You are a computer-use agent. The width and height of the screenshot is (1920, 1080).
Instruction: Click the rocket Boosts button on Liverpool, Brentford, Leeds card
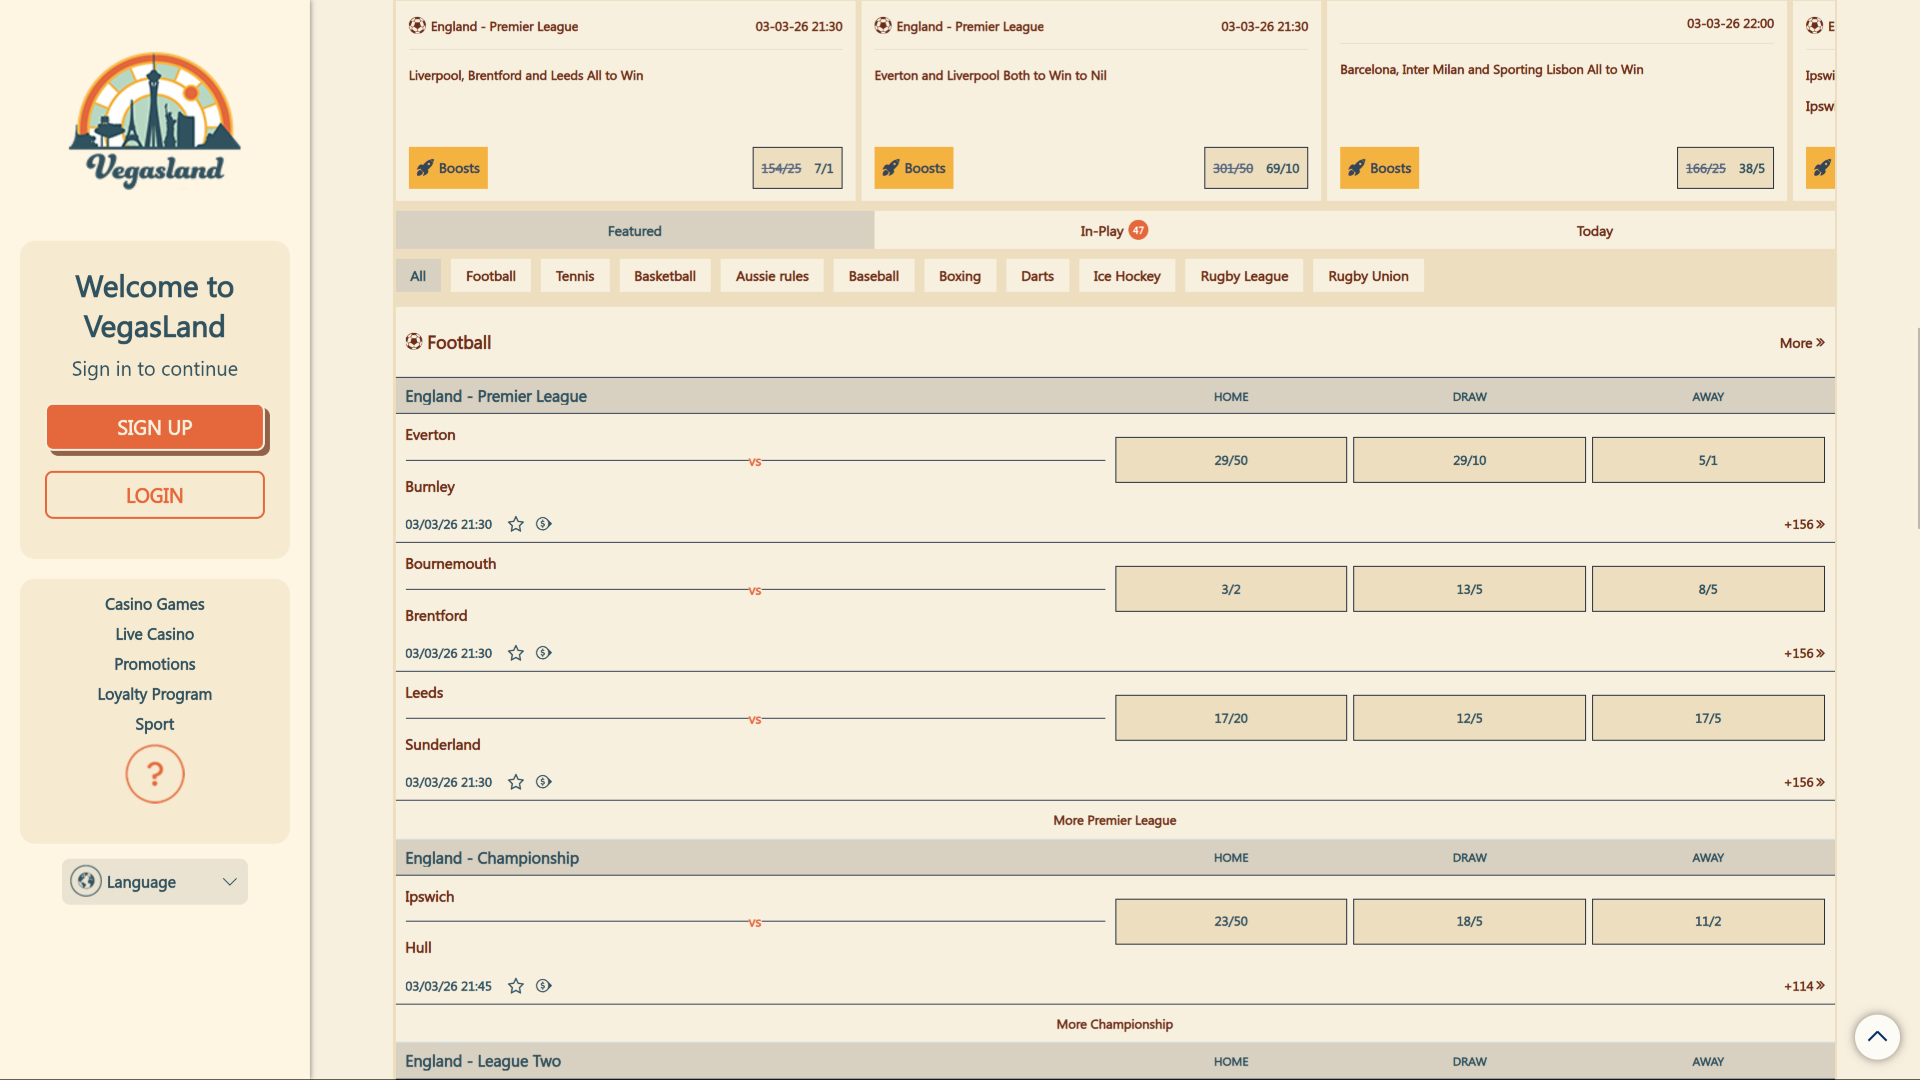(x=448, y=168)
